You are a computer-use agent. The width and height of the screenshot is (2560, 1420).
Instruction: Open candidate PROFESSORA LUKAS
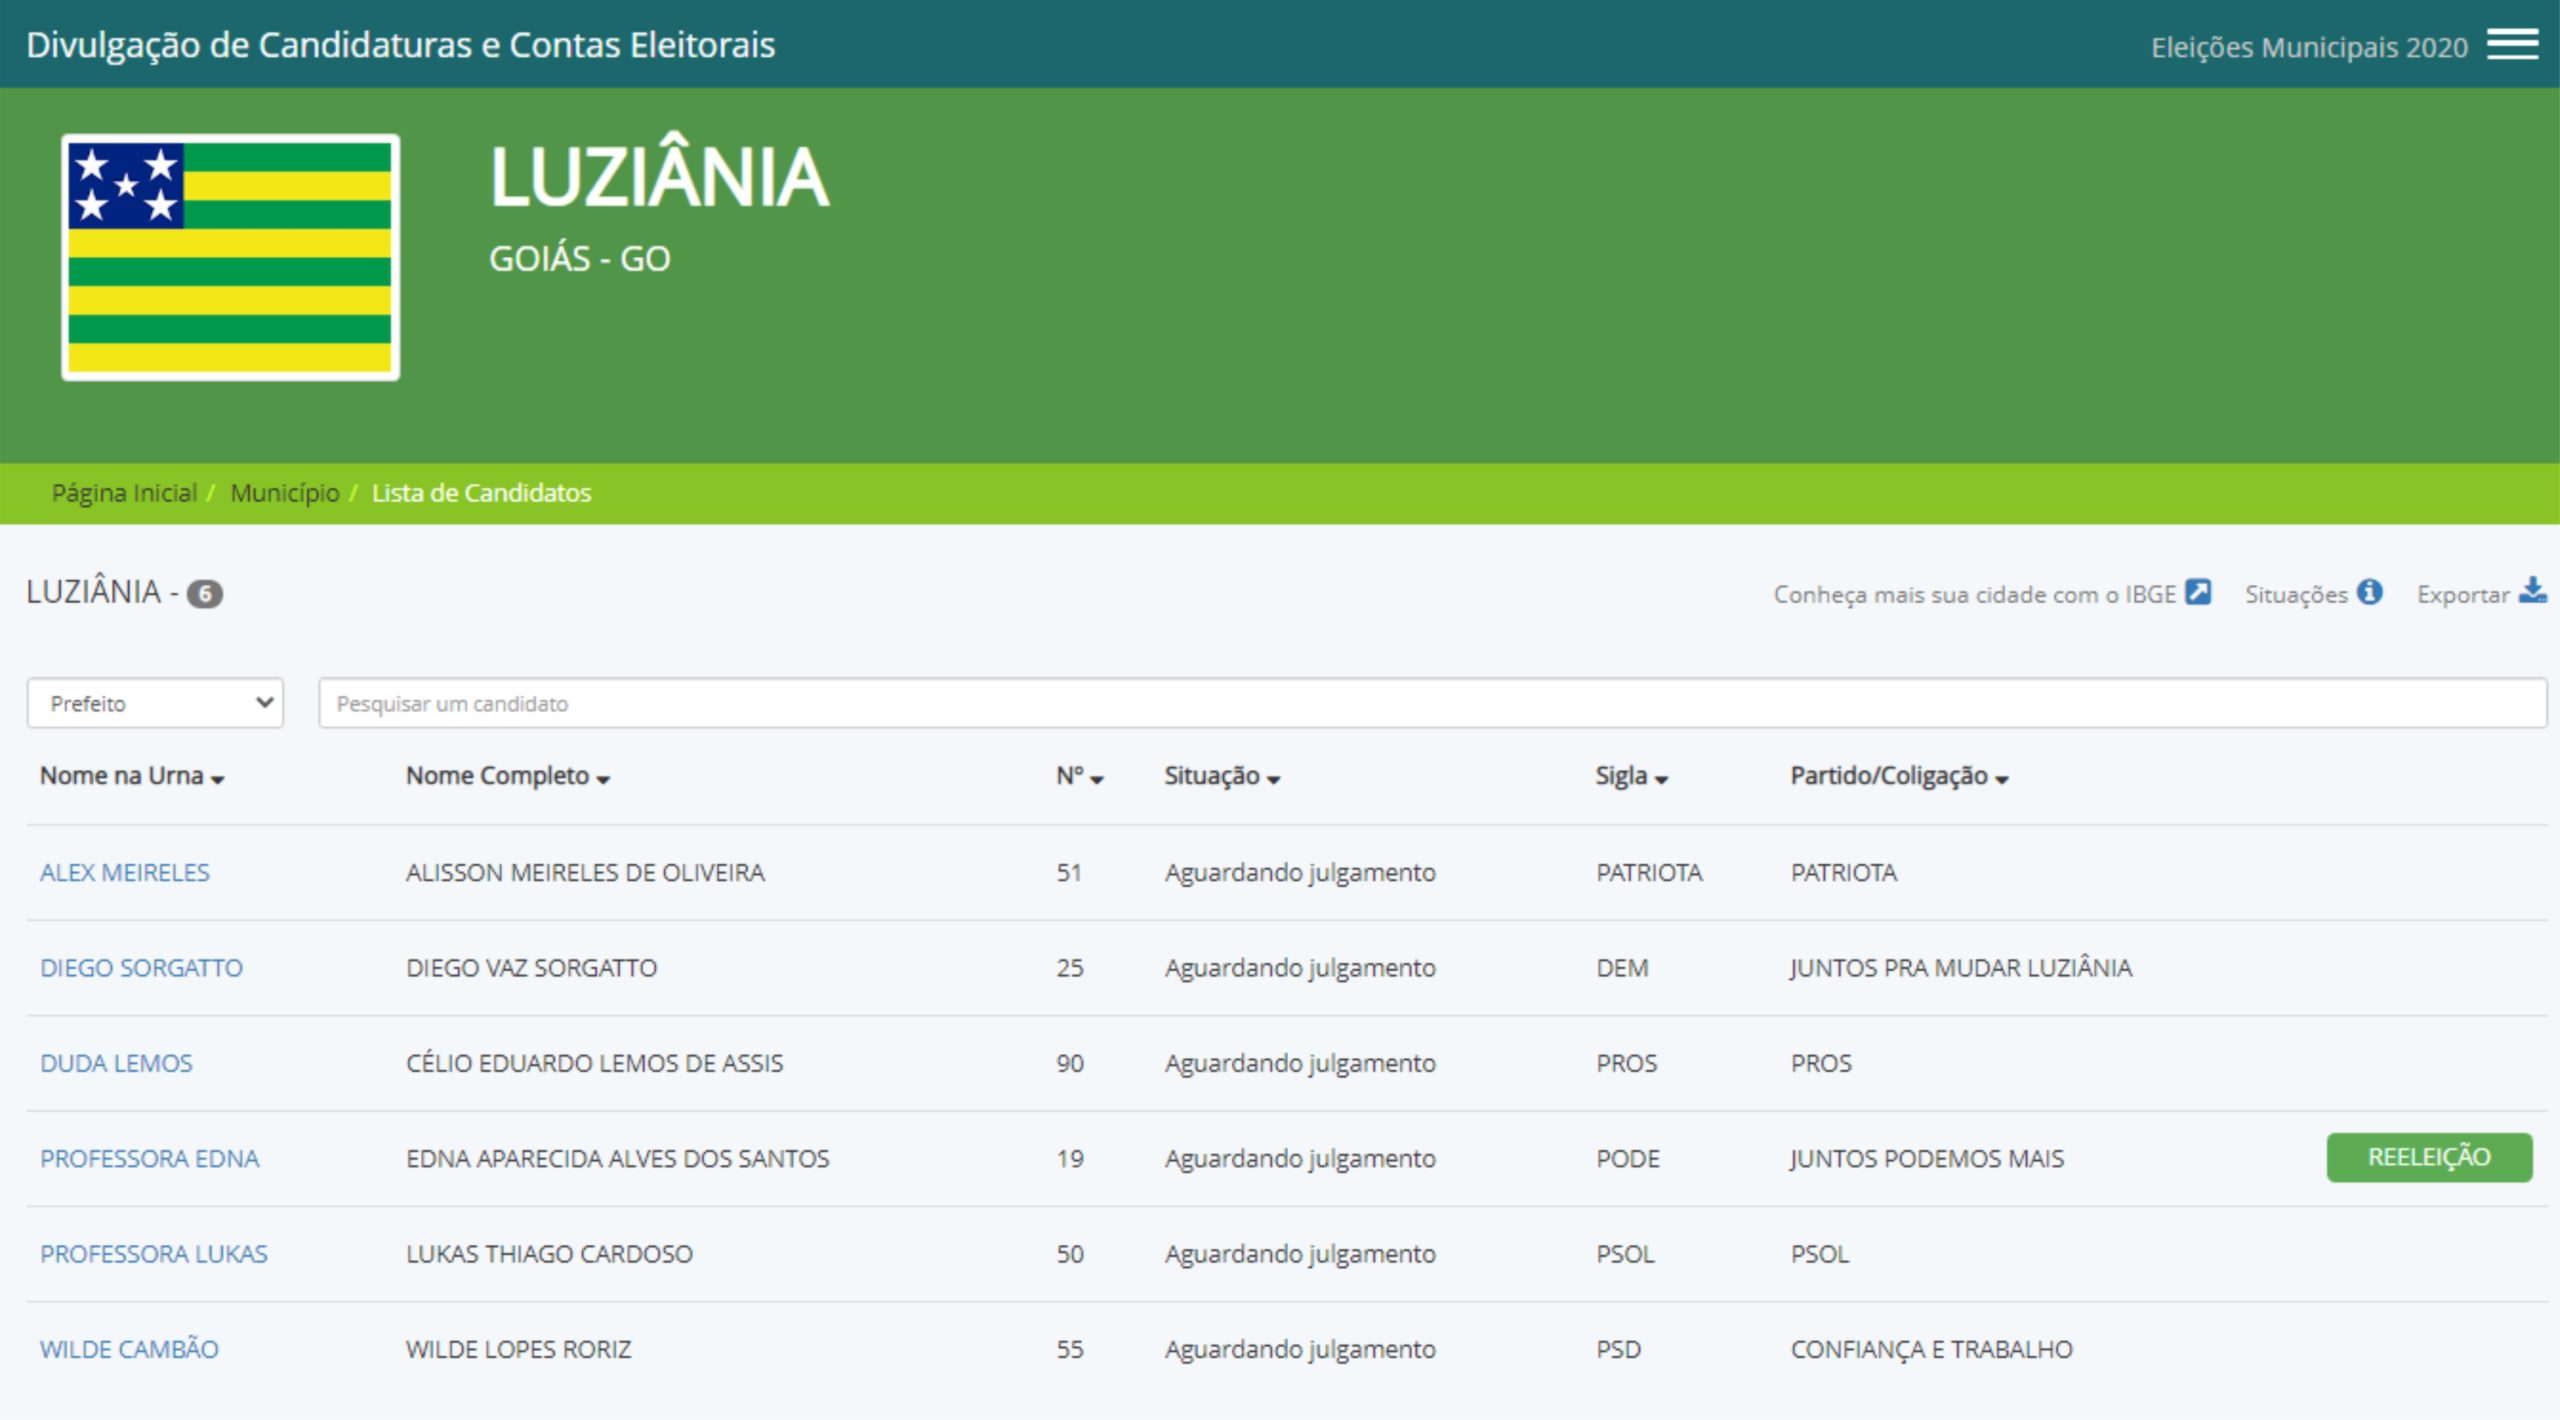point(154,1254)
